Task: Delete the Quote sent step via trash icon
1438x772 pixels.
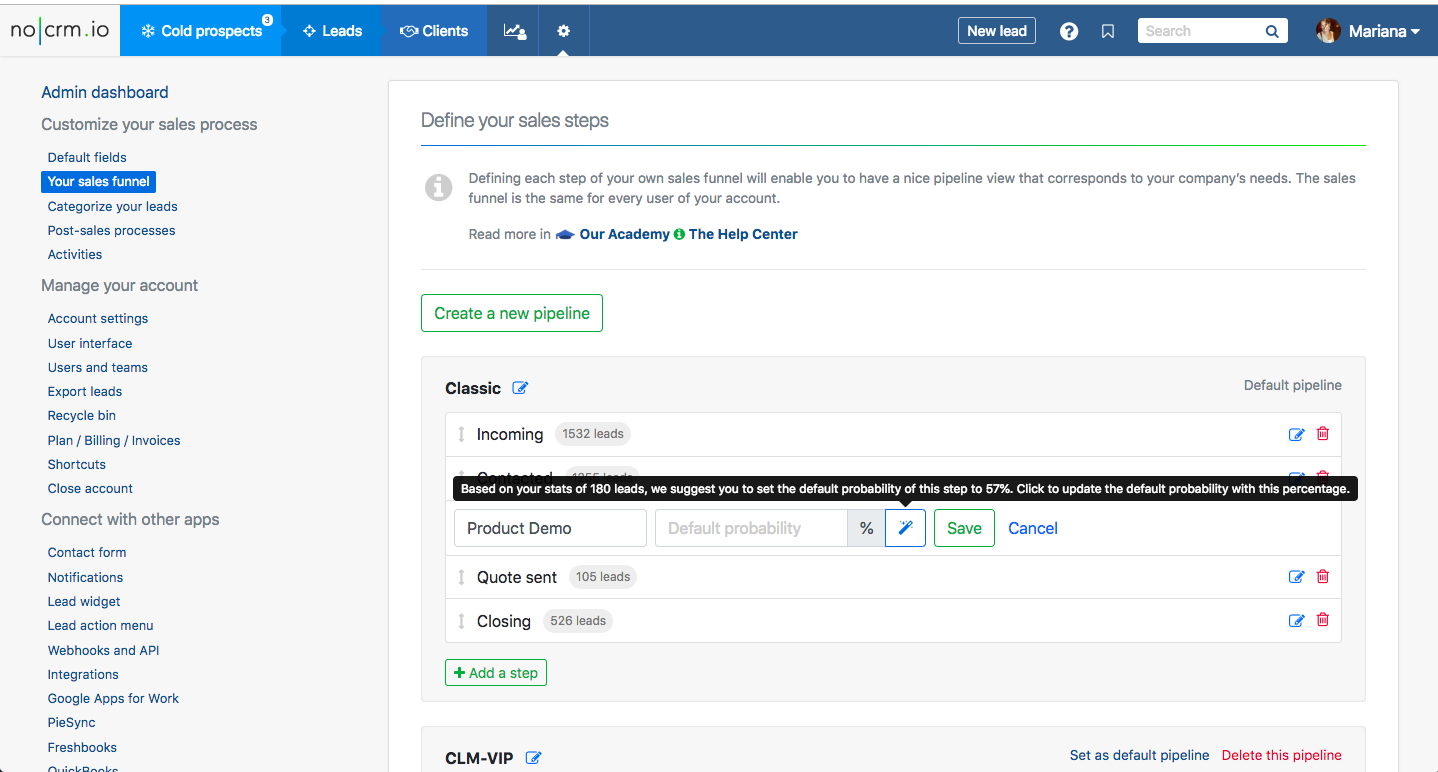Action: pos(1323,576)
